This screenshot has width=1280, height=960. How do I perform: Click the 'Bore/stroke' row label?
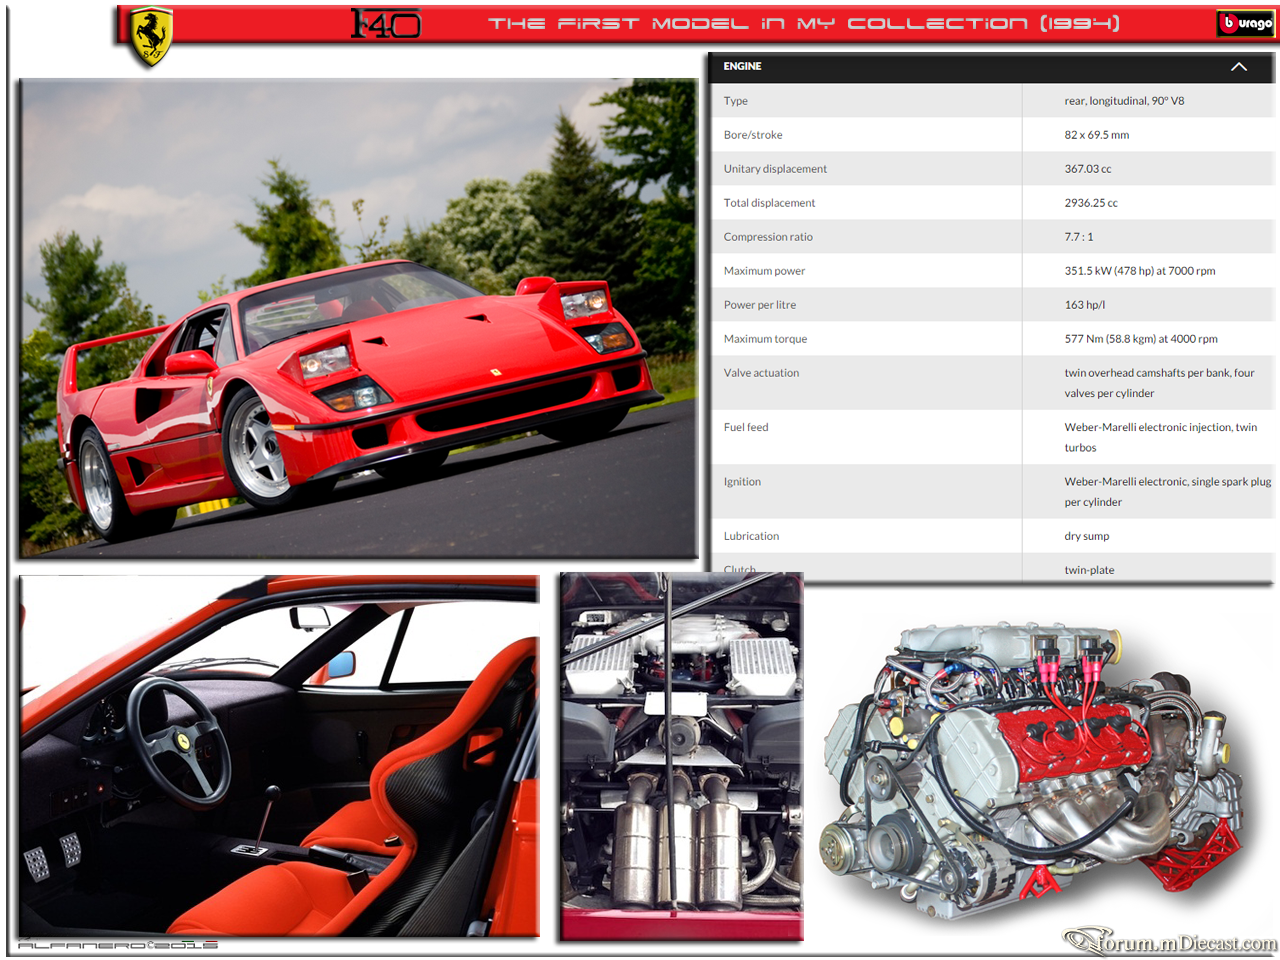point(753,135)
